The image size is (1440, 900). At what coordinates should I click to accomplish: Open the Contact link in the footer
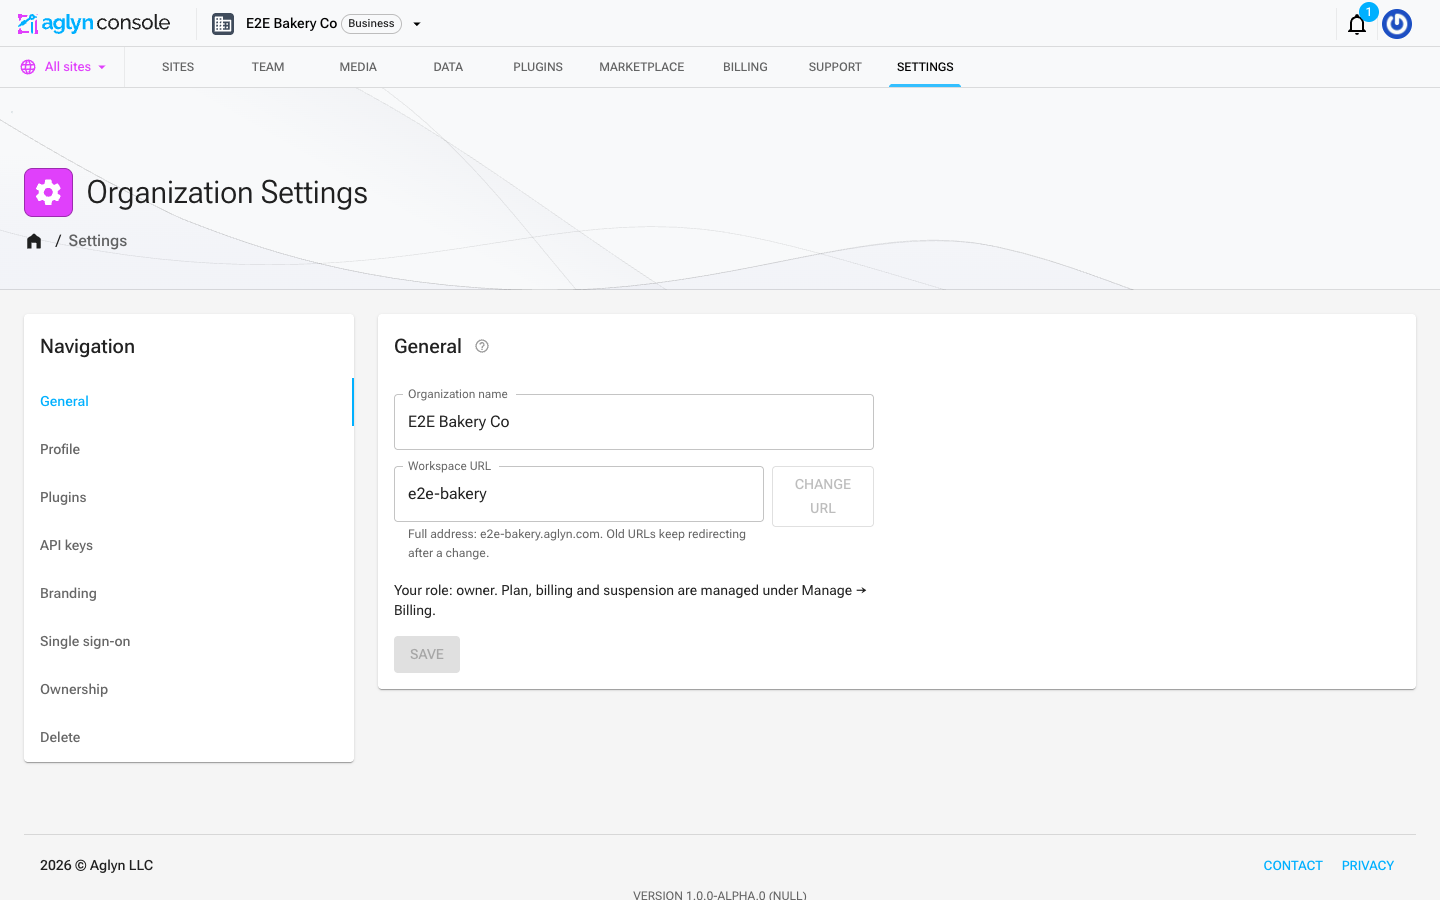point(1293,866)
